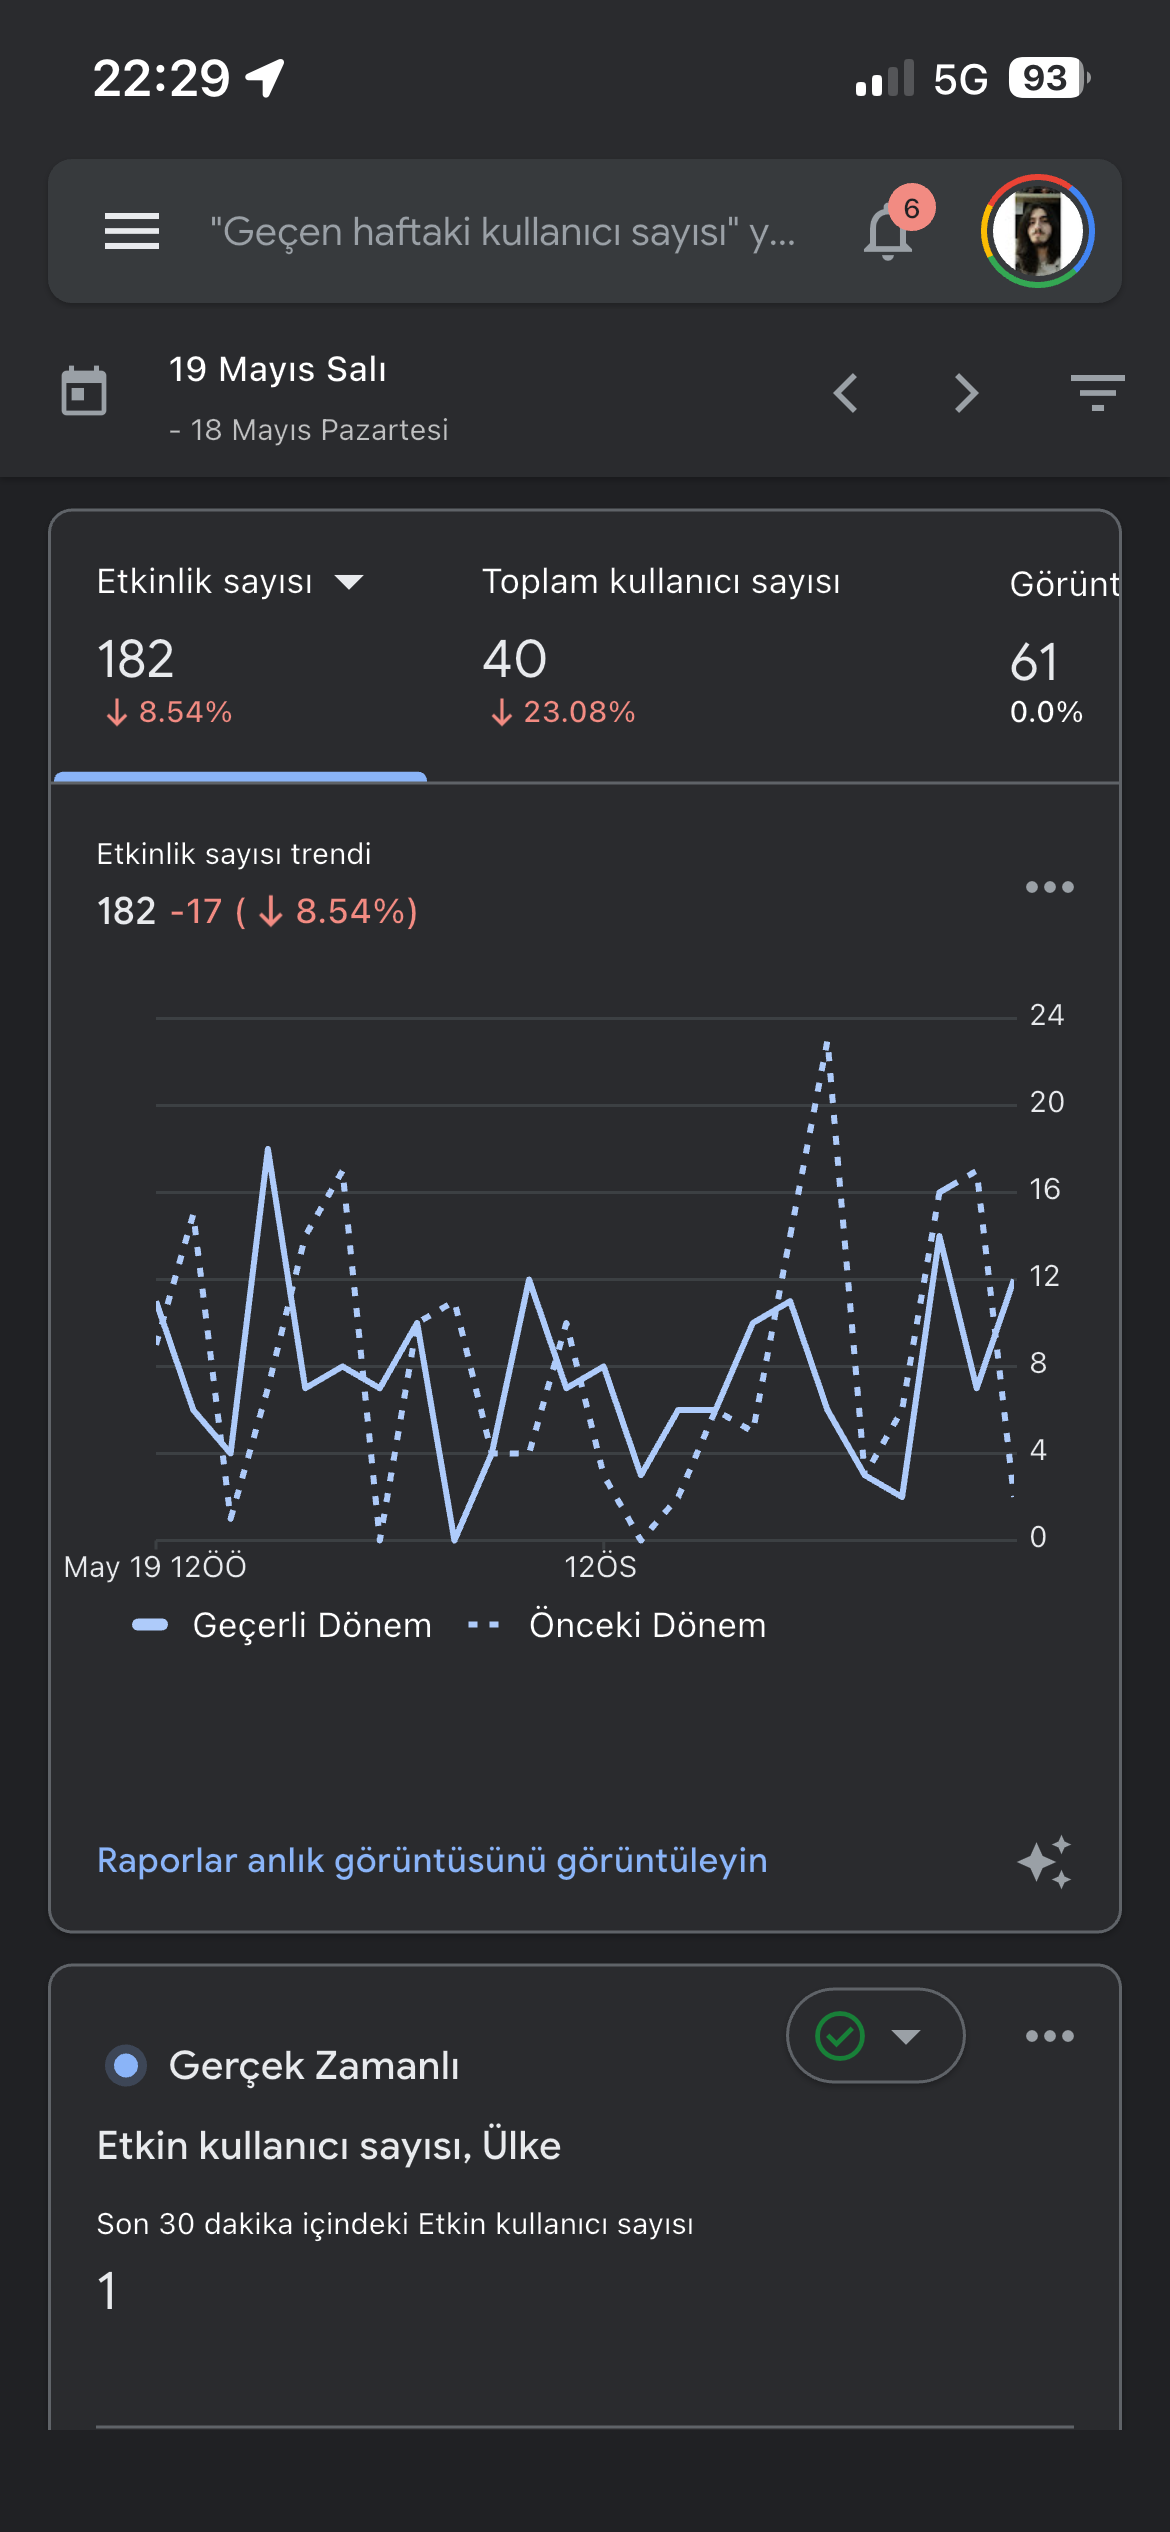The height and width of the screenshot is (2532, 1170).
Task: Open the filter options icon
Action: 1097,393
